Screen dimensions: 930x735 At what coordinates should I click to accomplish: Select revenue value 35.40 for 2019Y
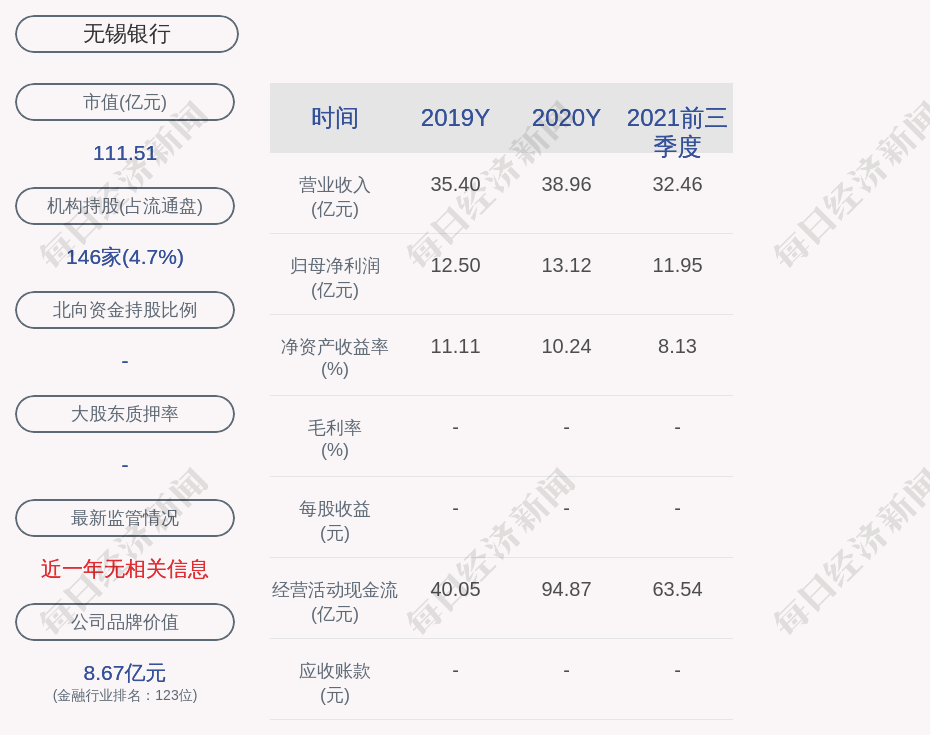(456, 184)
